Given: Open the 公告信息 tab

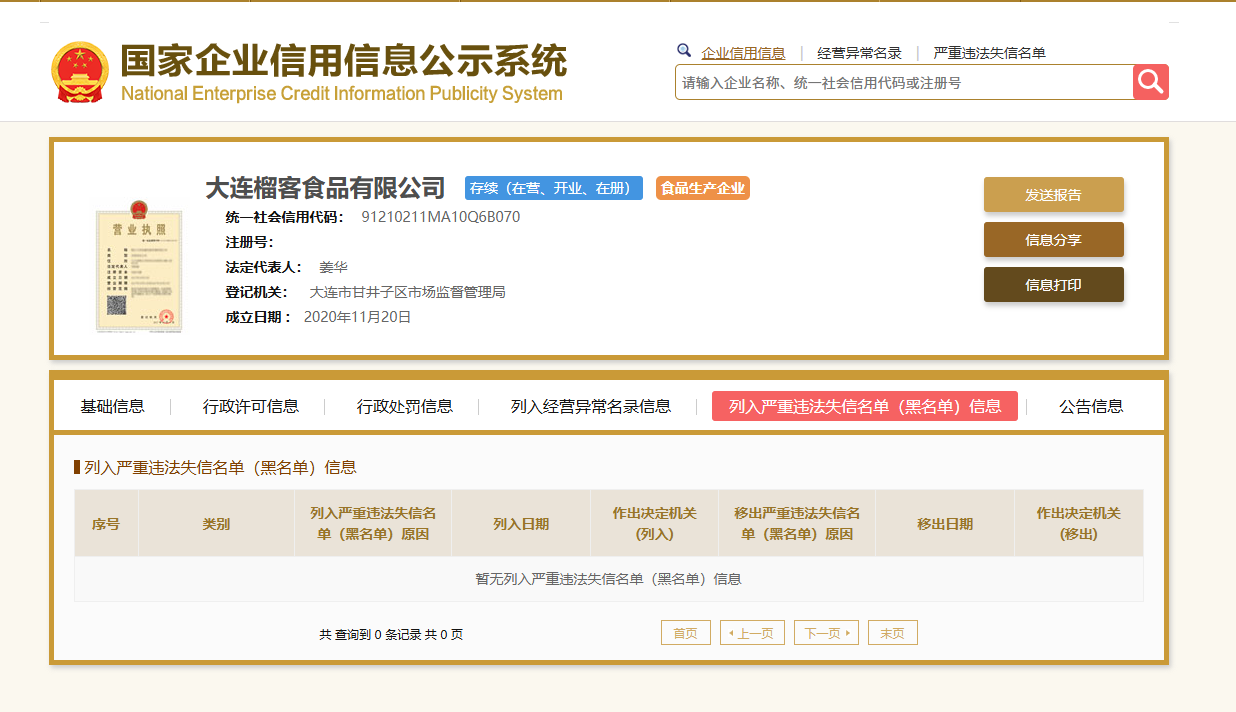Looking at the screenshot, I should tap(1091, 406).
